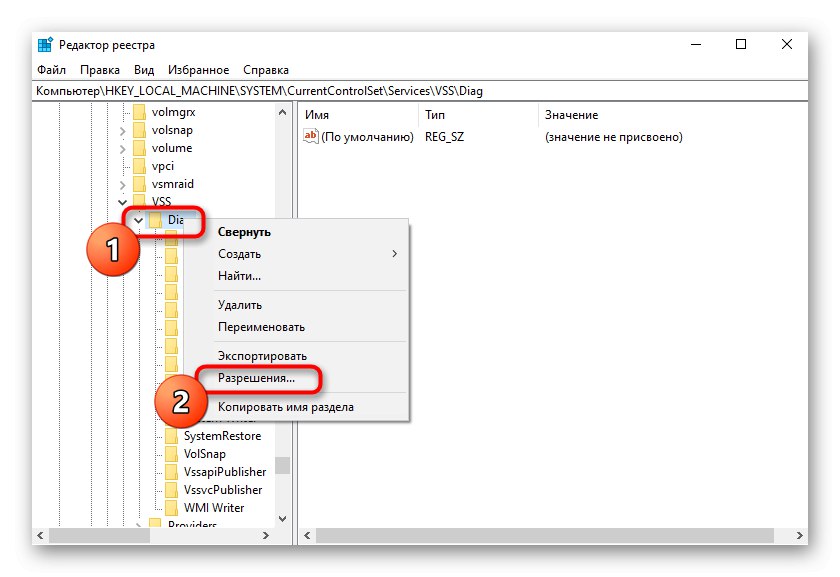
Task: Click the ab string value icon
Action: [x=311, y=136]
